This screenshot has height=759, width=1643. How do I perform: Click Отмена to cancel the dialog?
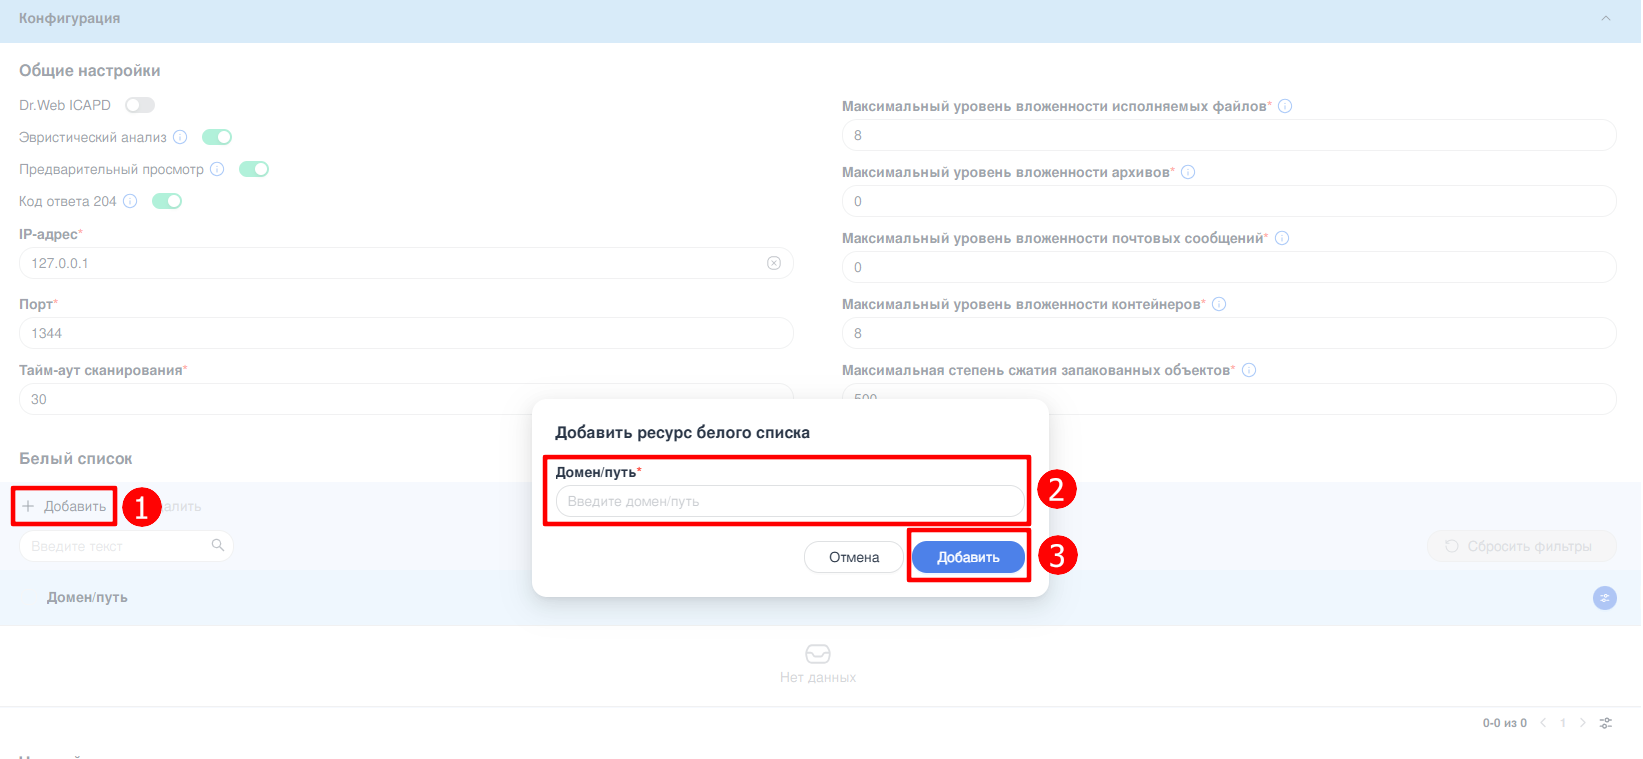tap(854, 557)
